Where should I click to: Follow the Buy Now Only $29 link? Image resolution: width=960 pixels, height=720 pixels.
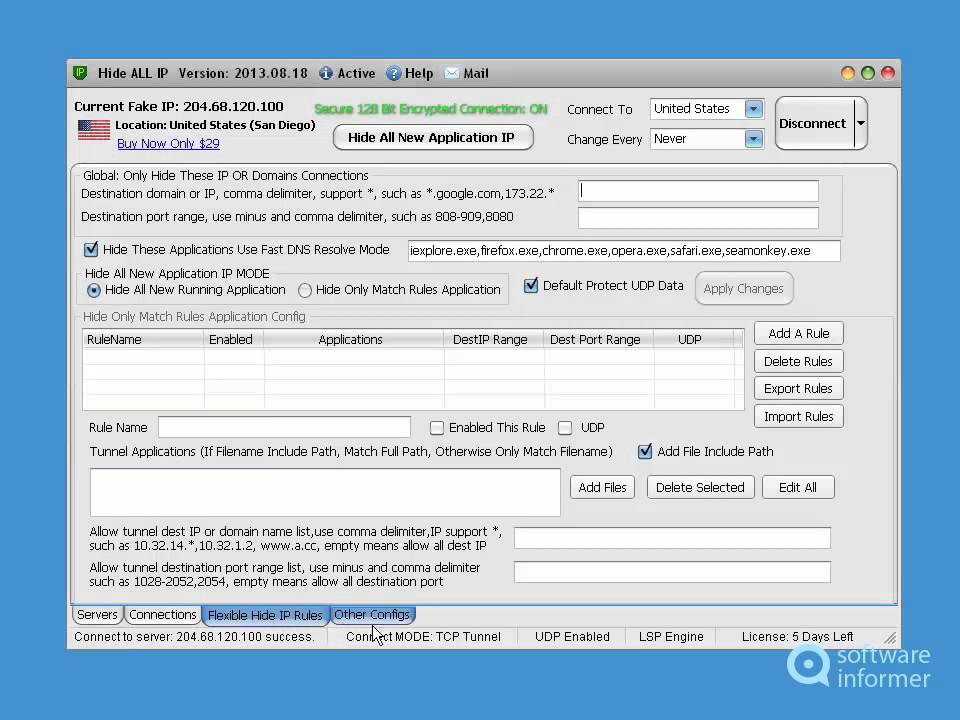click(x=168, y=143)
